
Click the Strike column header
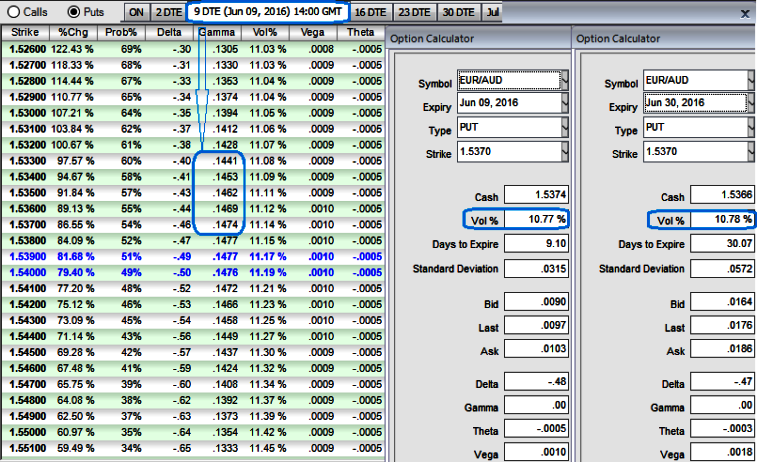pyautogui.click(x=25, y=33)
